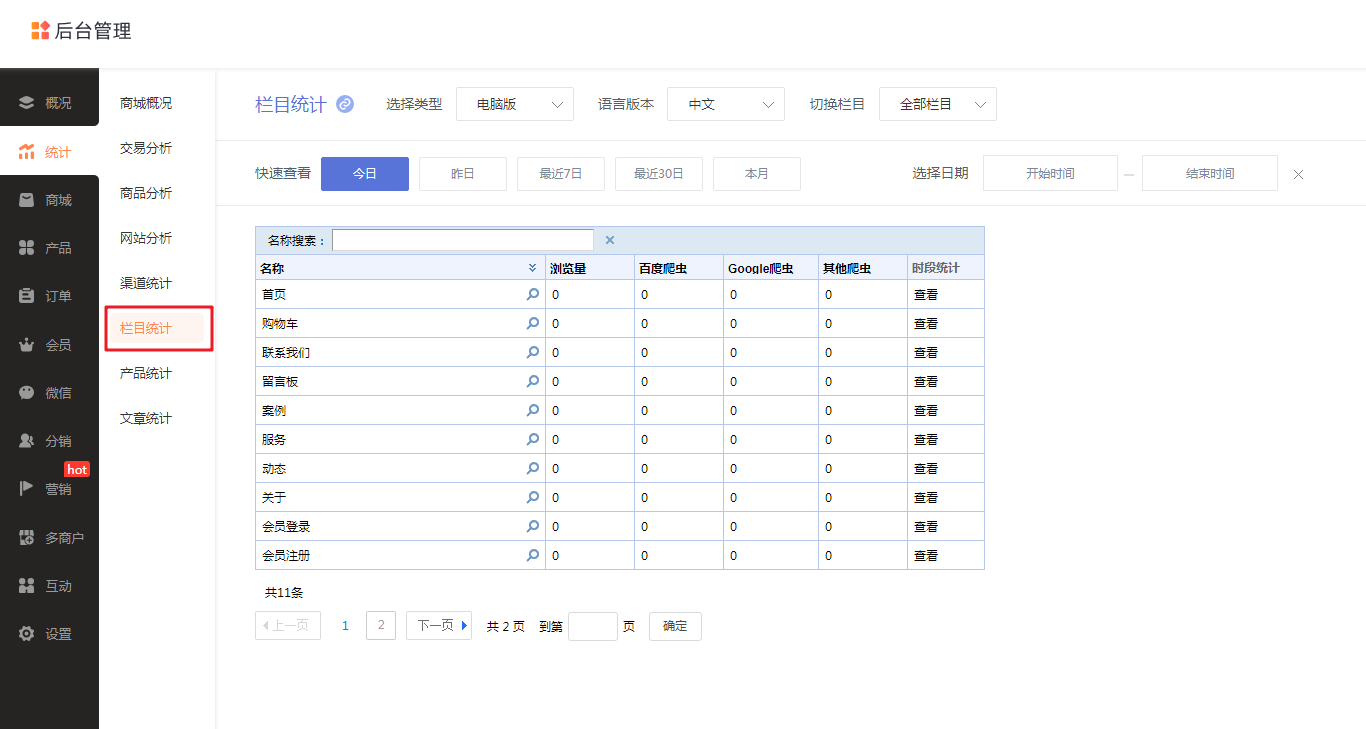
Task: Go to 订单 in the sidebar
Action: [49, 296]
